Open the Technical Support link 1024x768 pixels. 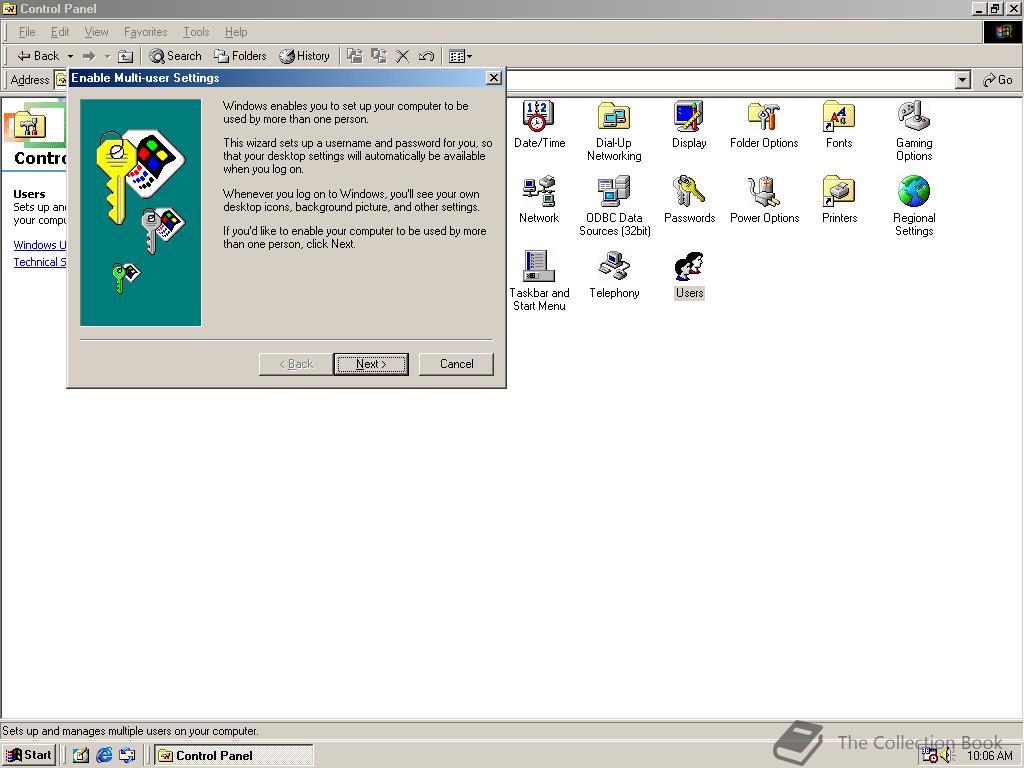click(40, 262)
